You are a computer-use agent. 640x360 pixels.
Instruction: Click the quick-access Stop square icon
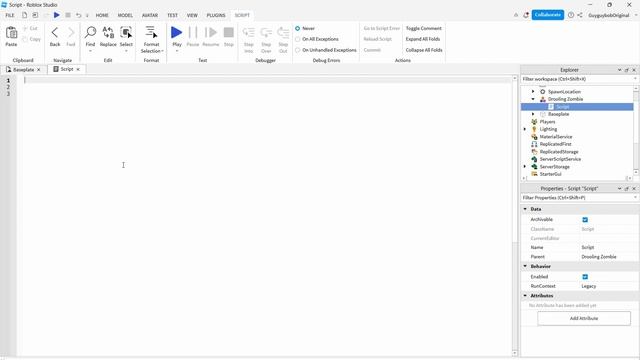point(68,15)
